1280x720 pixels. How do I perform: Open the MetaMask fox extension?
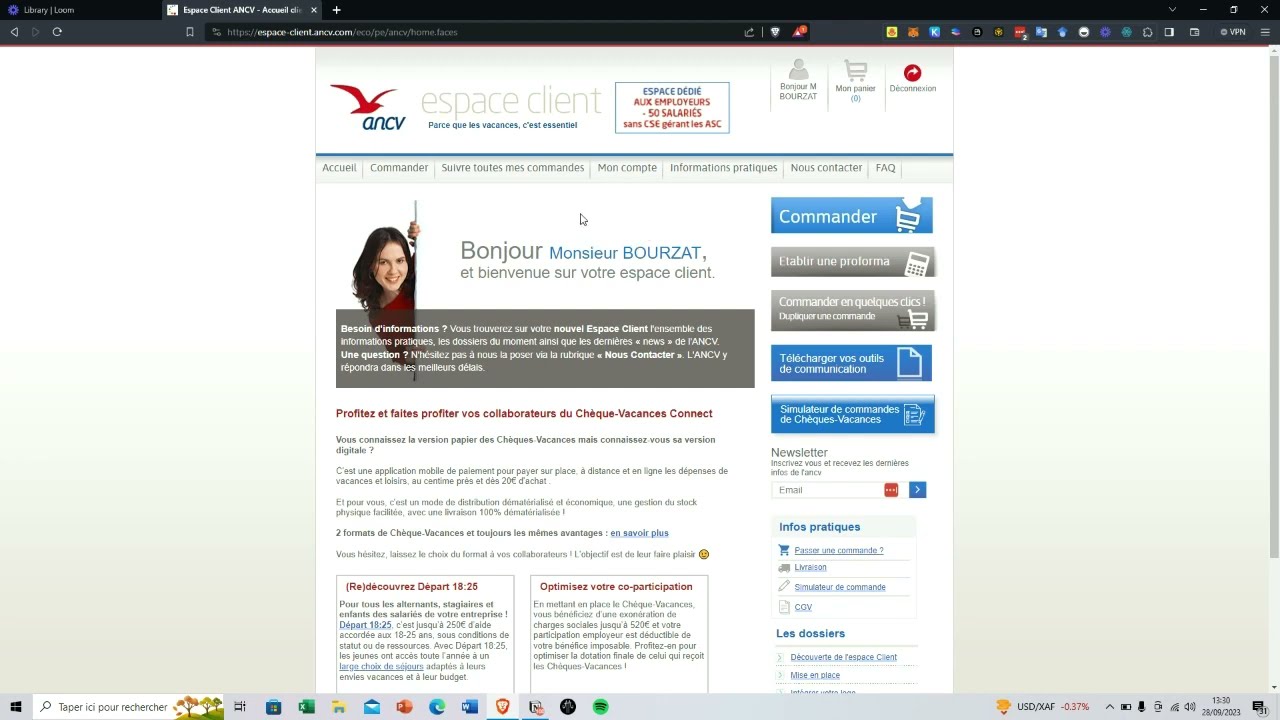tap(913, 32)
